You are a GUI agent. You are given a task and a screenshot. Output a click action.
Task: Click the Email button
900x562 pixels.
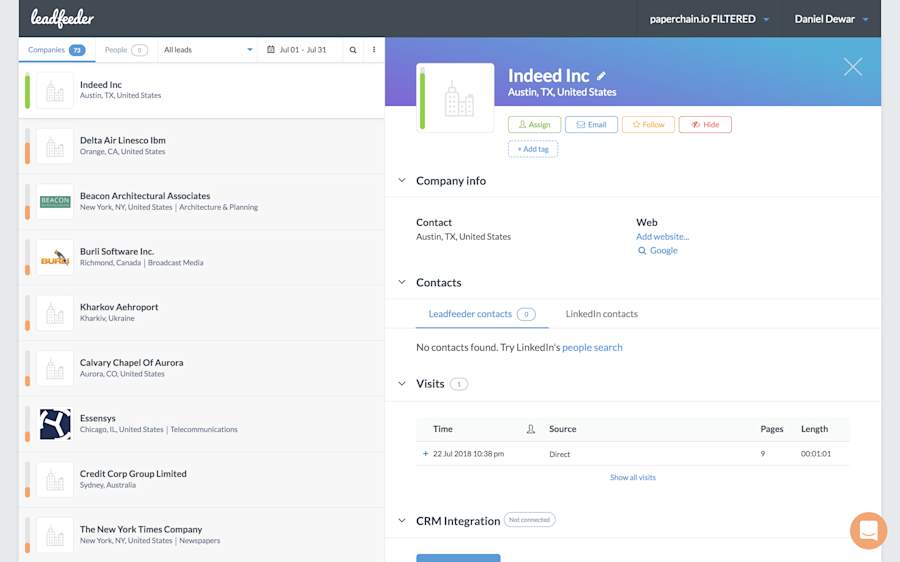click(591, 125)
